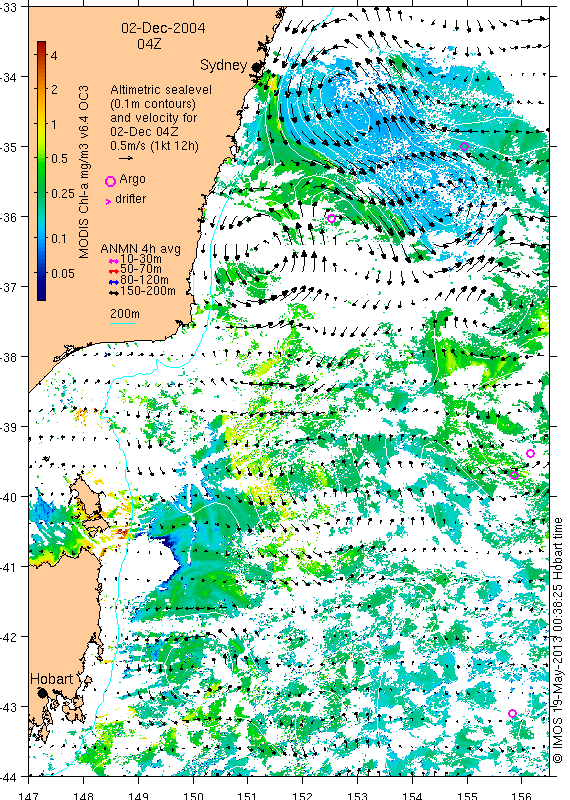Click the Hobart city label
This screenshot has height=800, width=570.
click(x=52, y=679)
